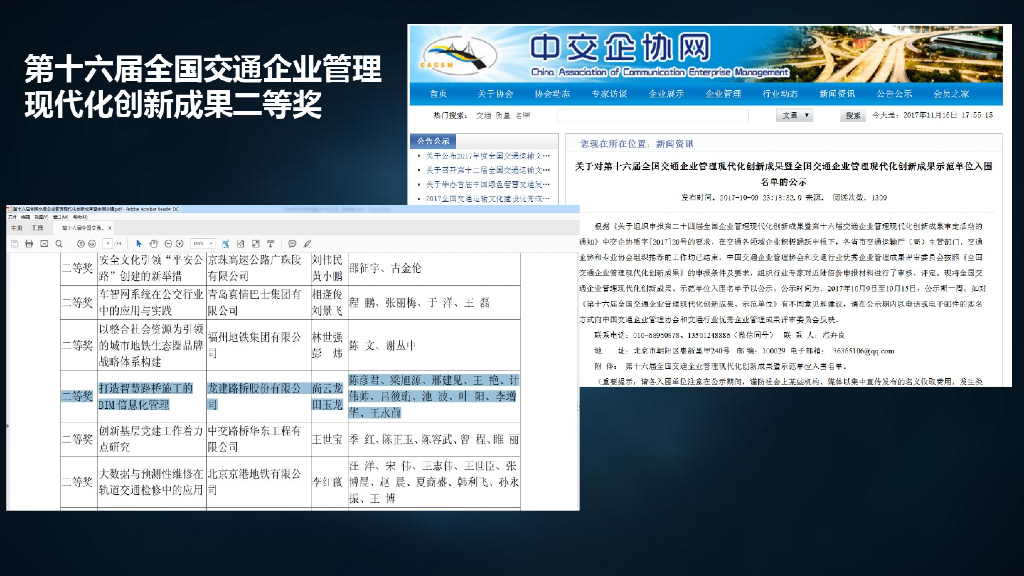Screen dimensions: 1024x576
Task: Select the open PDF document tab
Action: pyautogui.click(x=82, y=228)
